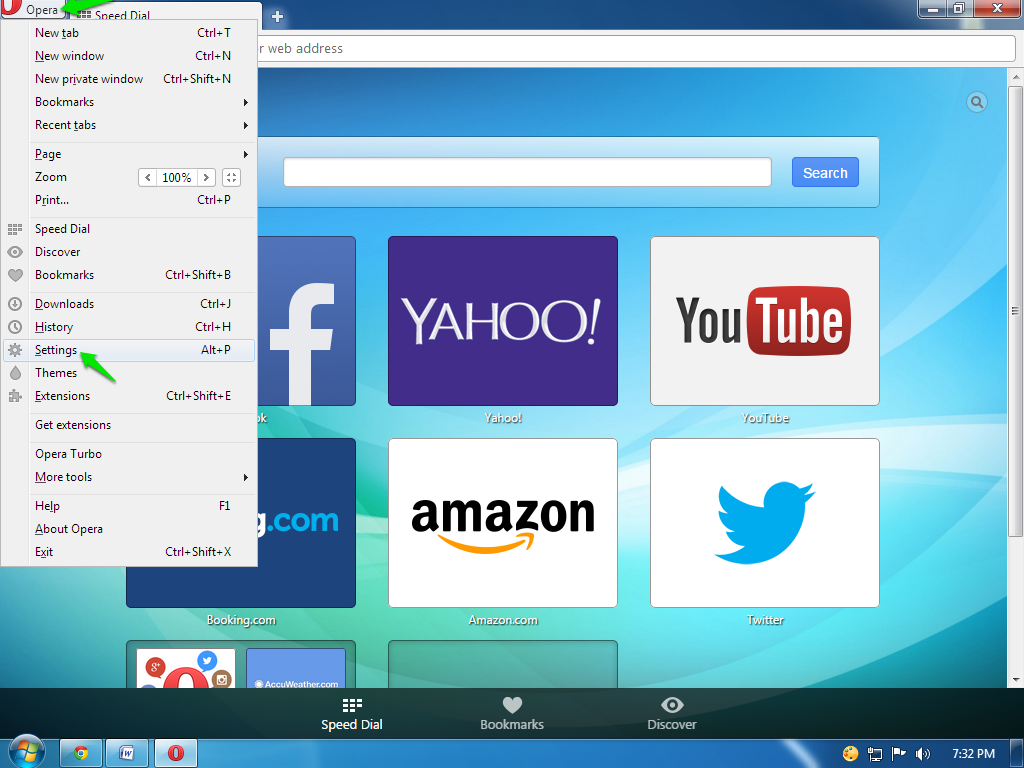This screenshot has width=1024, height=768.
Task: Click the Opera menu button
Action: [33, 9]
